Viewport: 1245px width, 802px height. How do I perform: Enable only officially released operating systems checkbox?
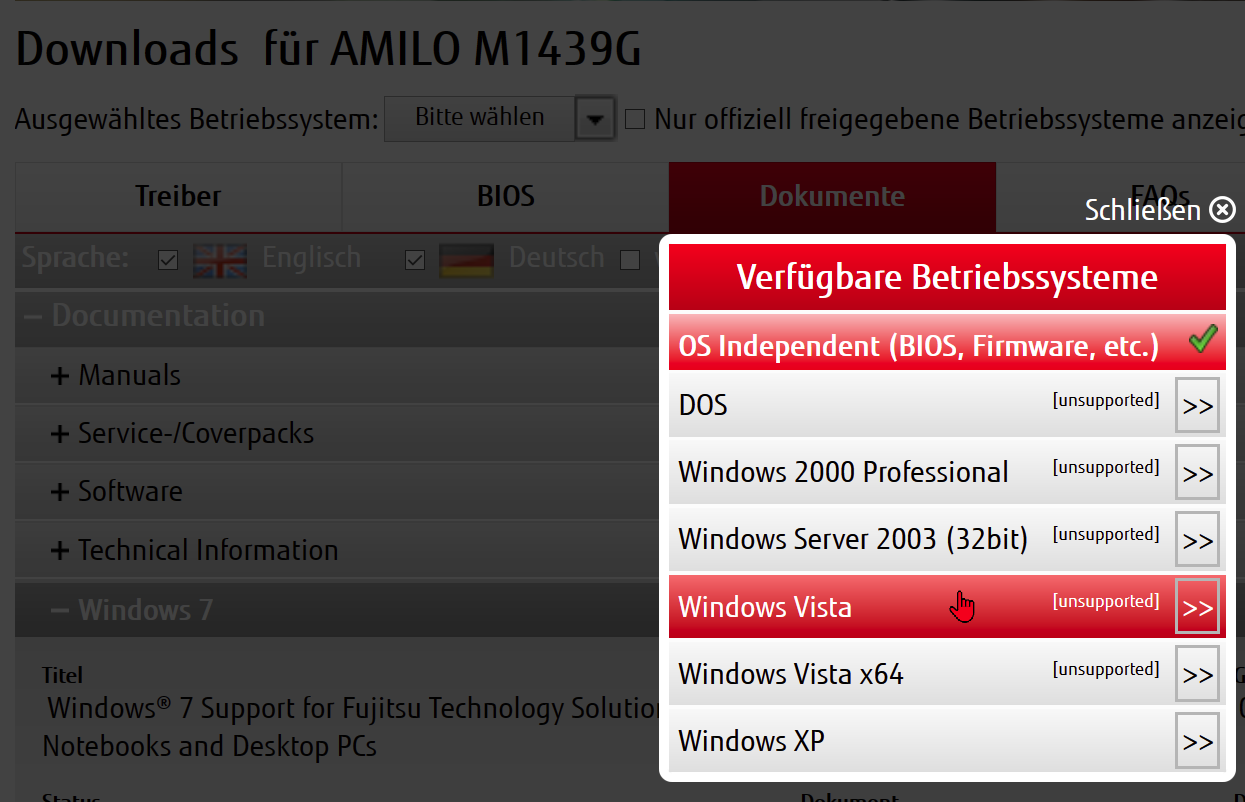click(x=635, y=120)
